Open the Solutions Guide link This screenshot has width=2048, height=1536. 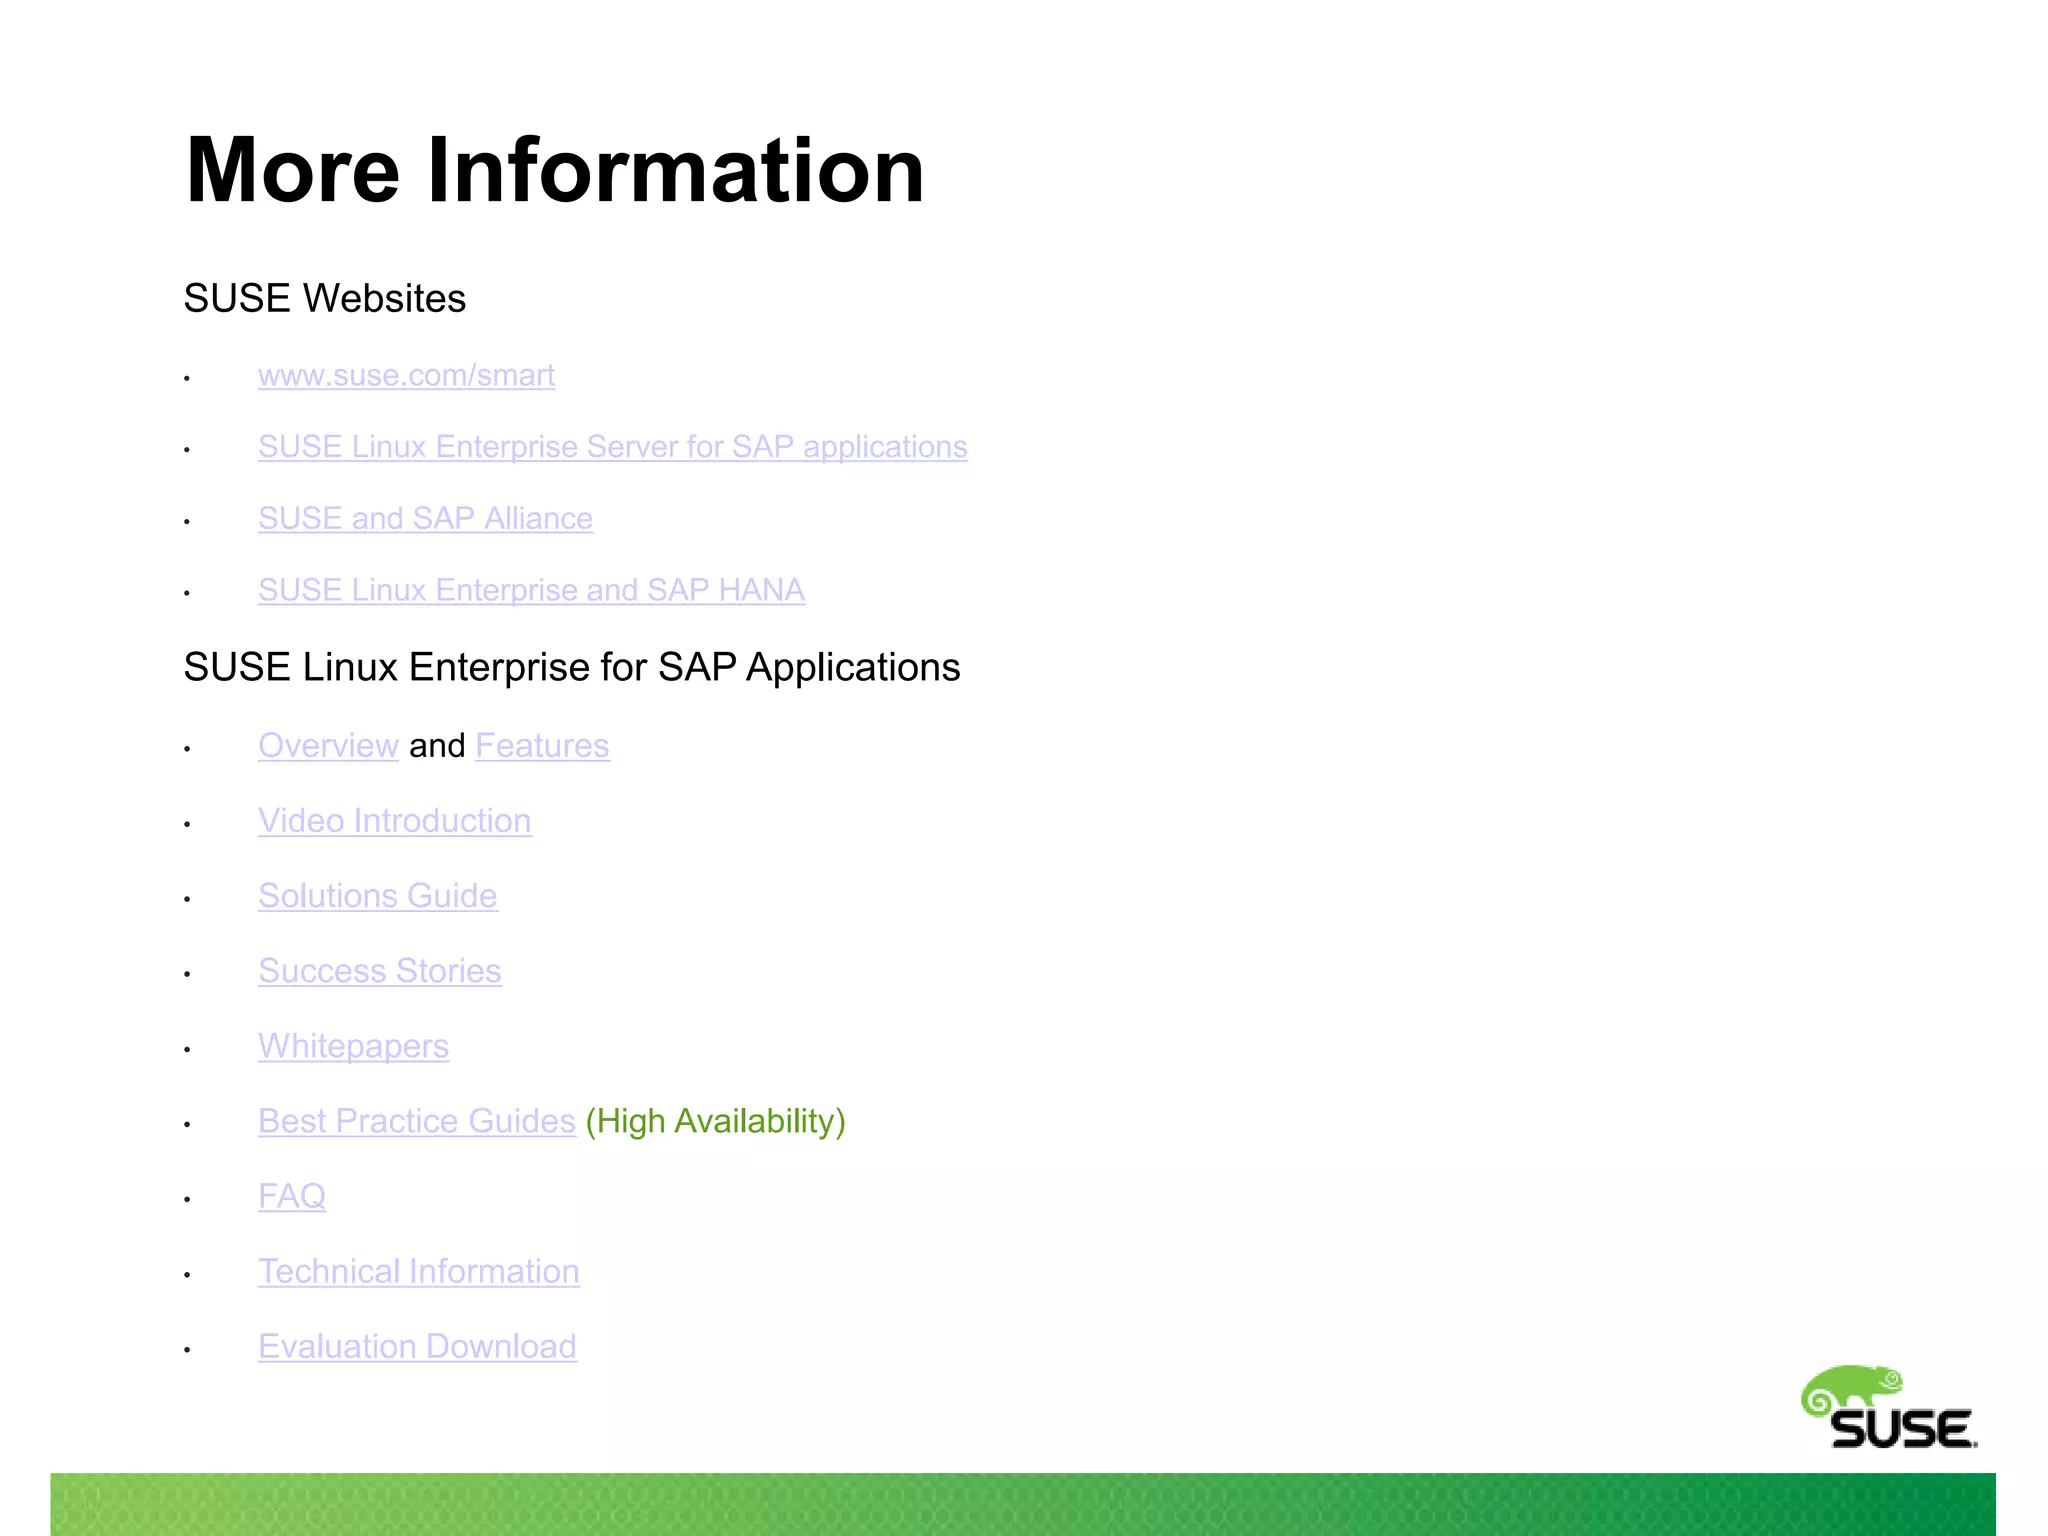click(378, 895)
